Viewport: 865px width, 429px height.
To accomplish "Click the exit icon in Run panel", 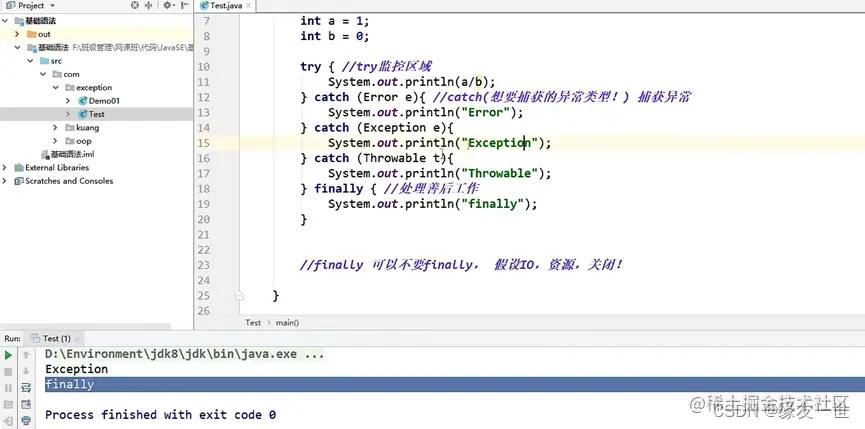I will coord(8,421).
